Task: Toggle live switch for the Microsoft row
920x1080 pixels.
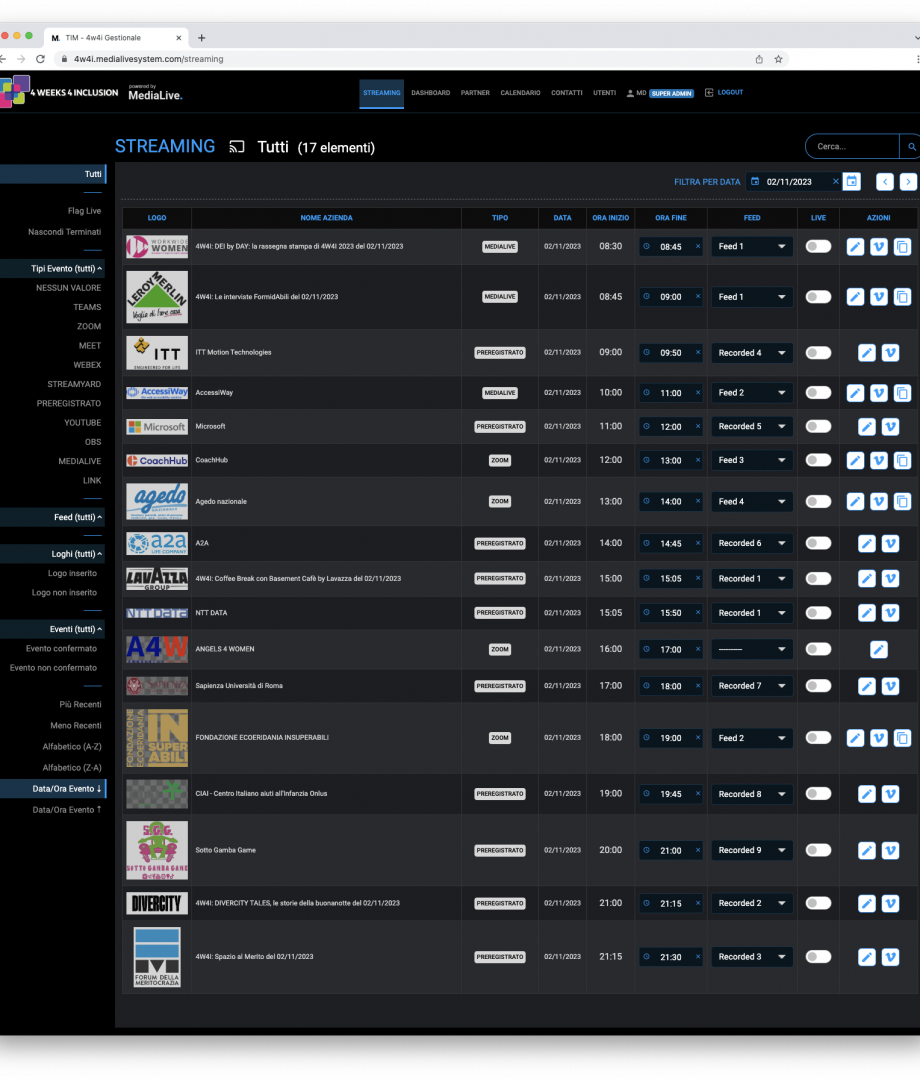Action: 818,426
